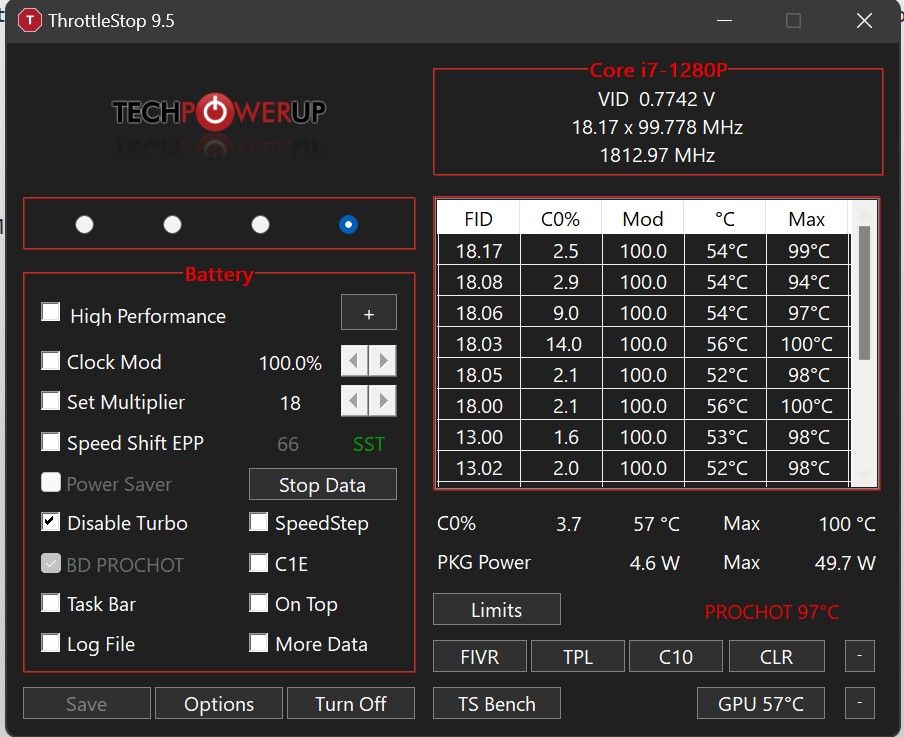904x737 pixels.
Task: Click the 100.0% Clock Mod value
Action: coord(290,363)
